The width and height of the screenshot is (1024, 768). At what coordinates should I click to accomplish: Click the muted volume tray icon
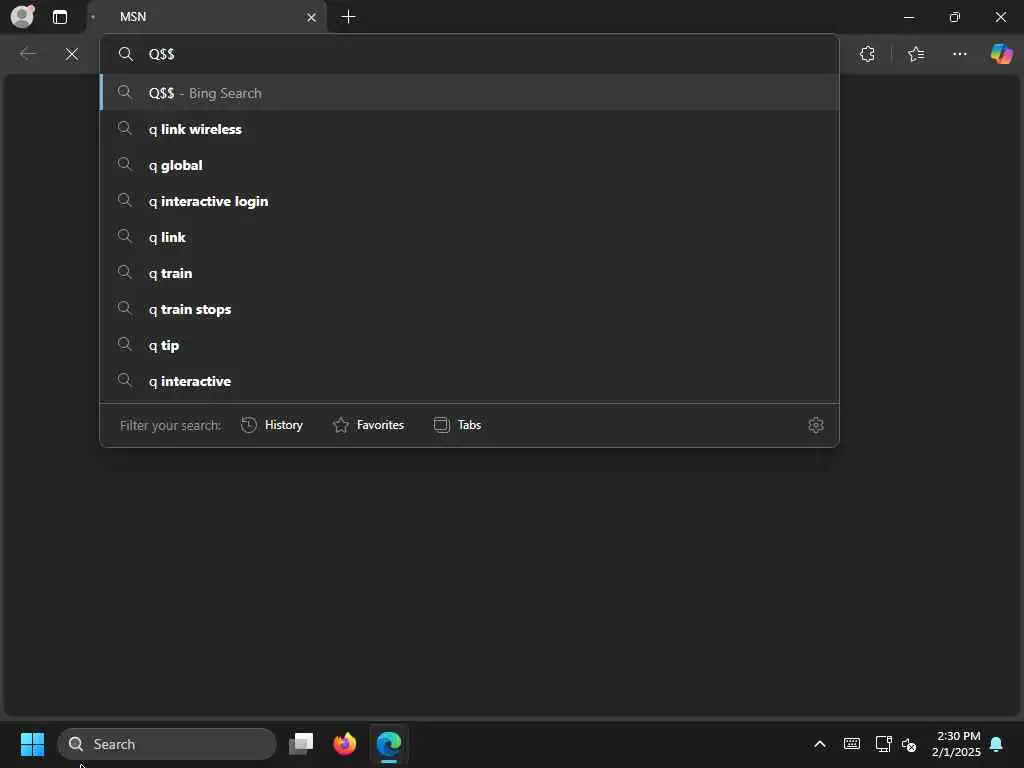909,744
